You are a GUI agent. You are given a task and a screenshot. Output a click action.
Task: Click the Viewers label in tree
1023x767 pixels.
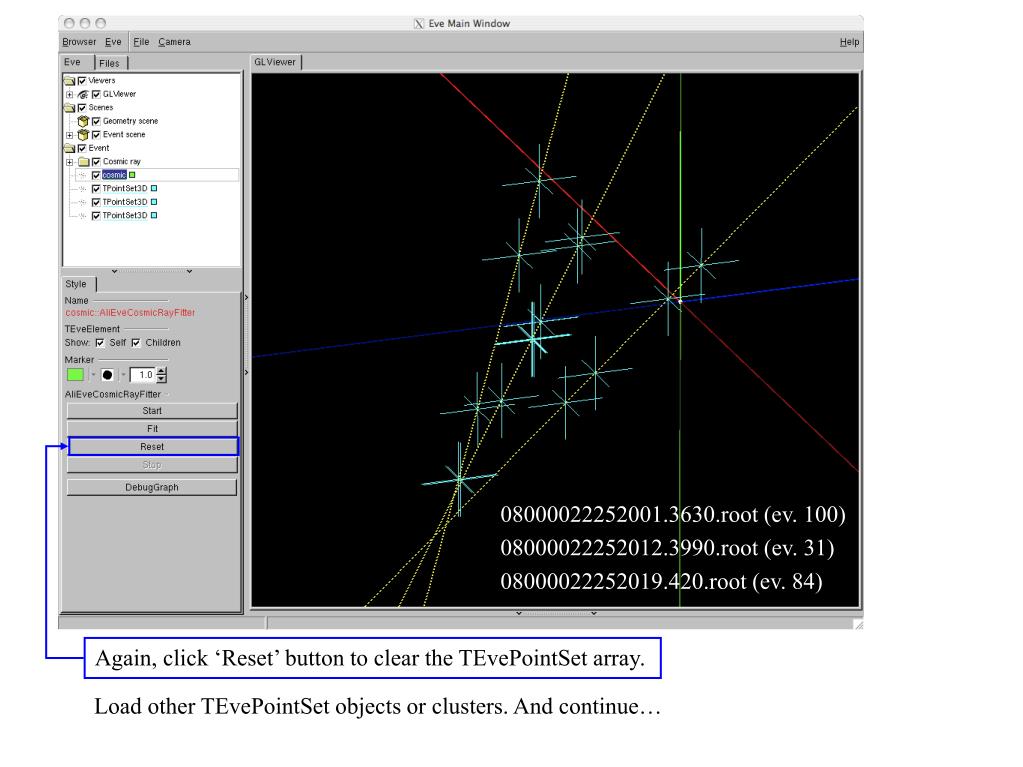(x=102, y=81)
